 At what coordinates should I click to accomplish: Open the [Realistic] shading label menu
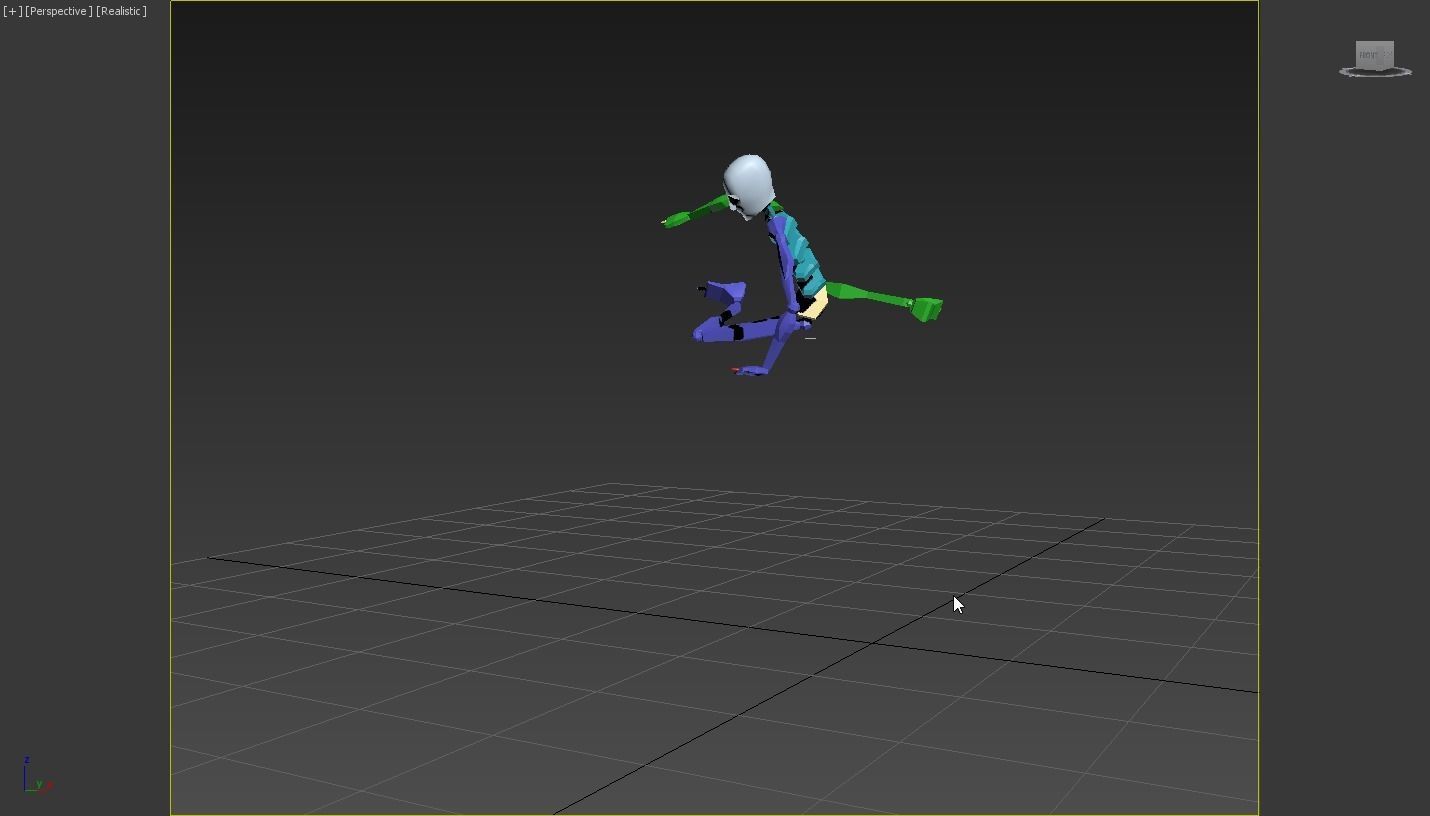(x=121, y=11)
